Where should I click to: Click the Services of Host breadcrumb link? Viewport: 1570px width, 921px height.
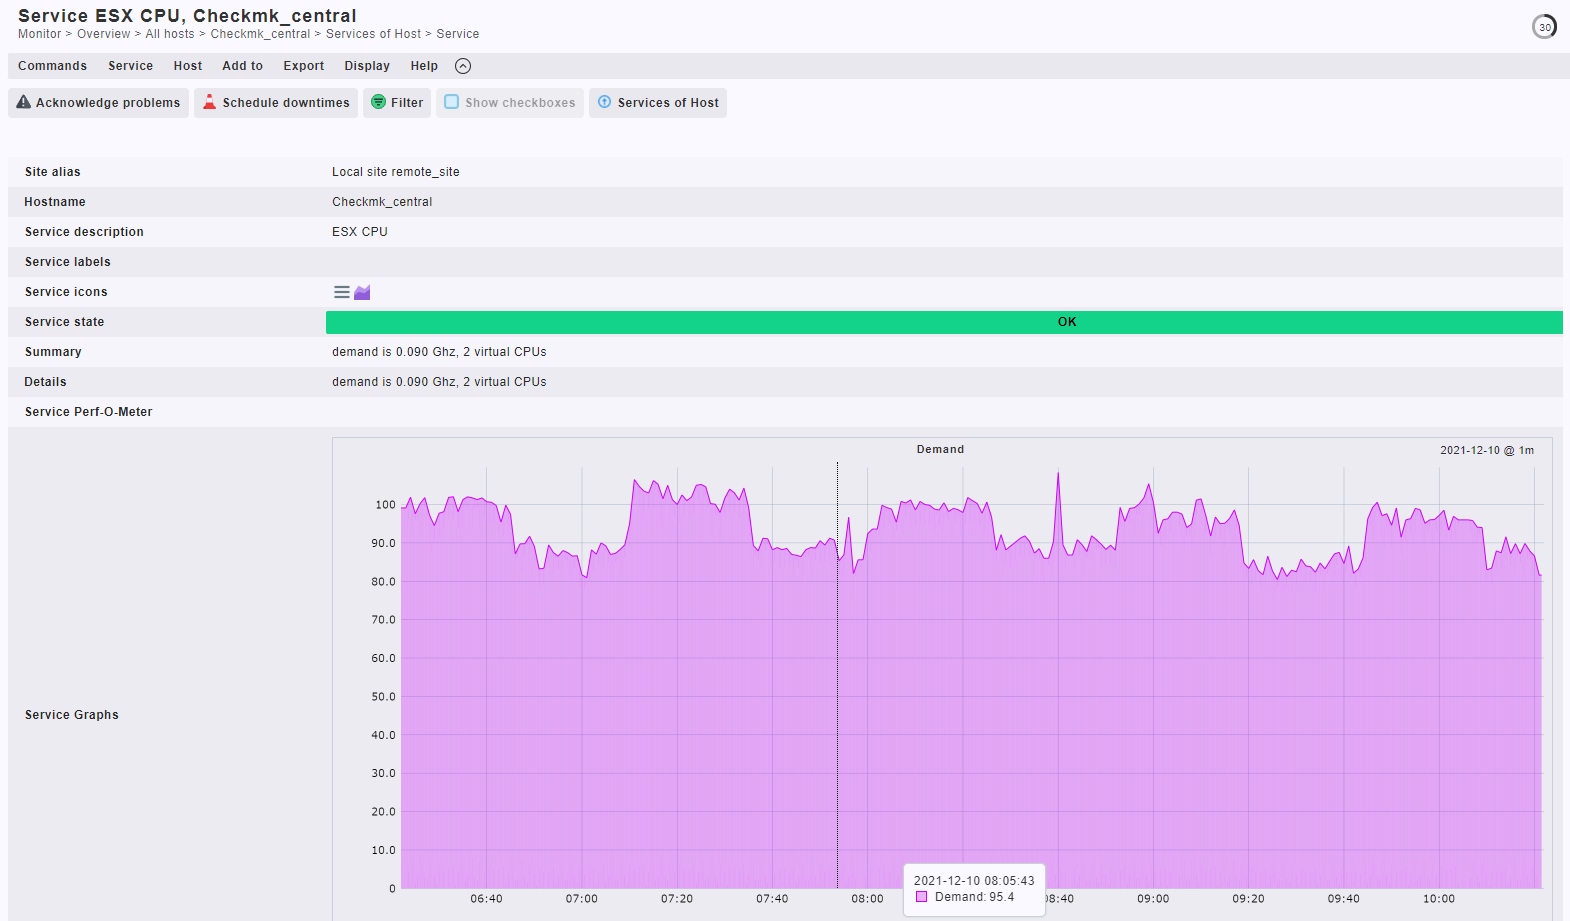point(374,34)
